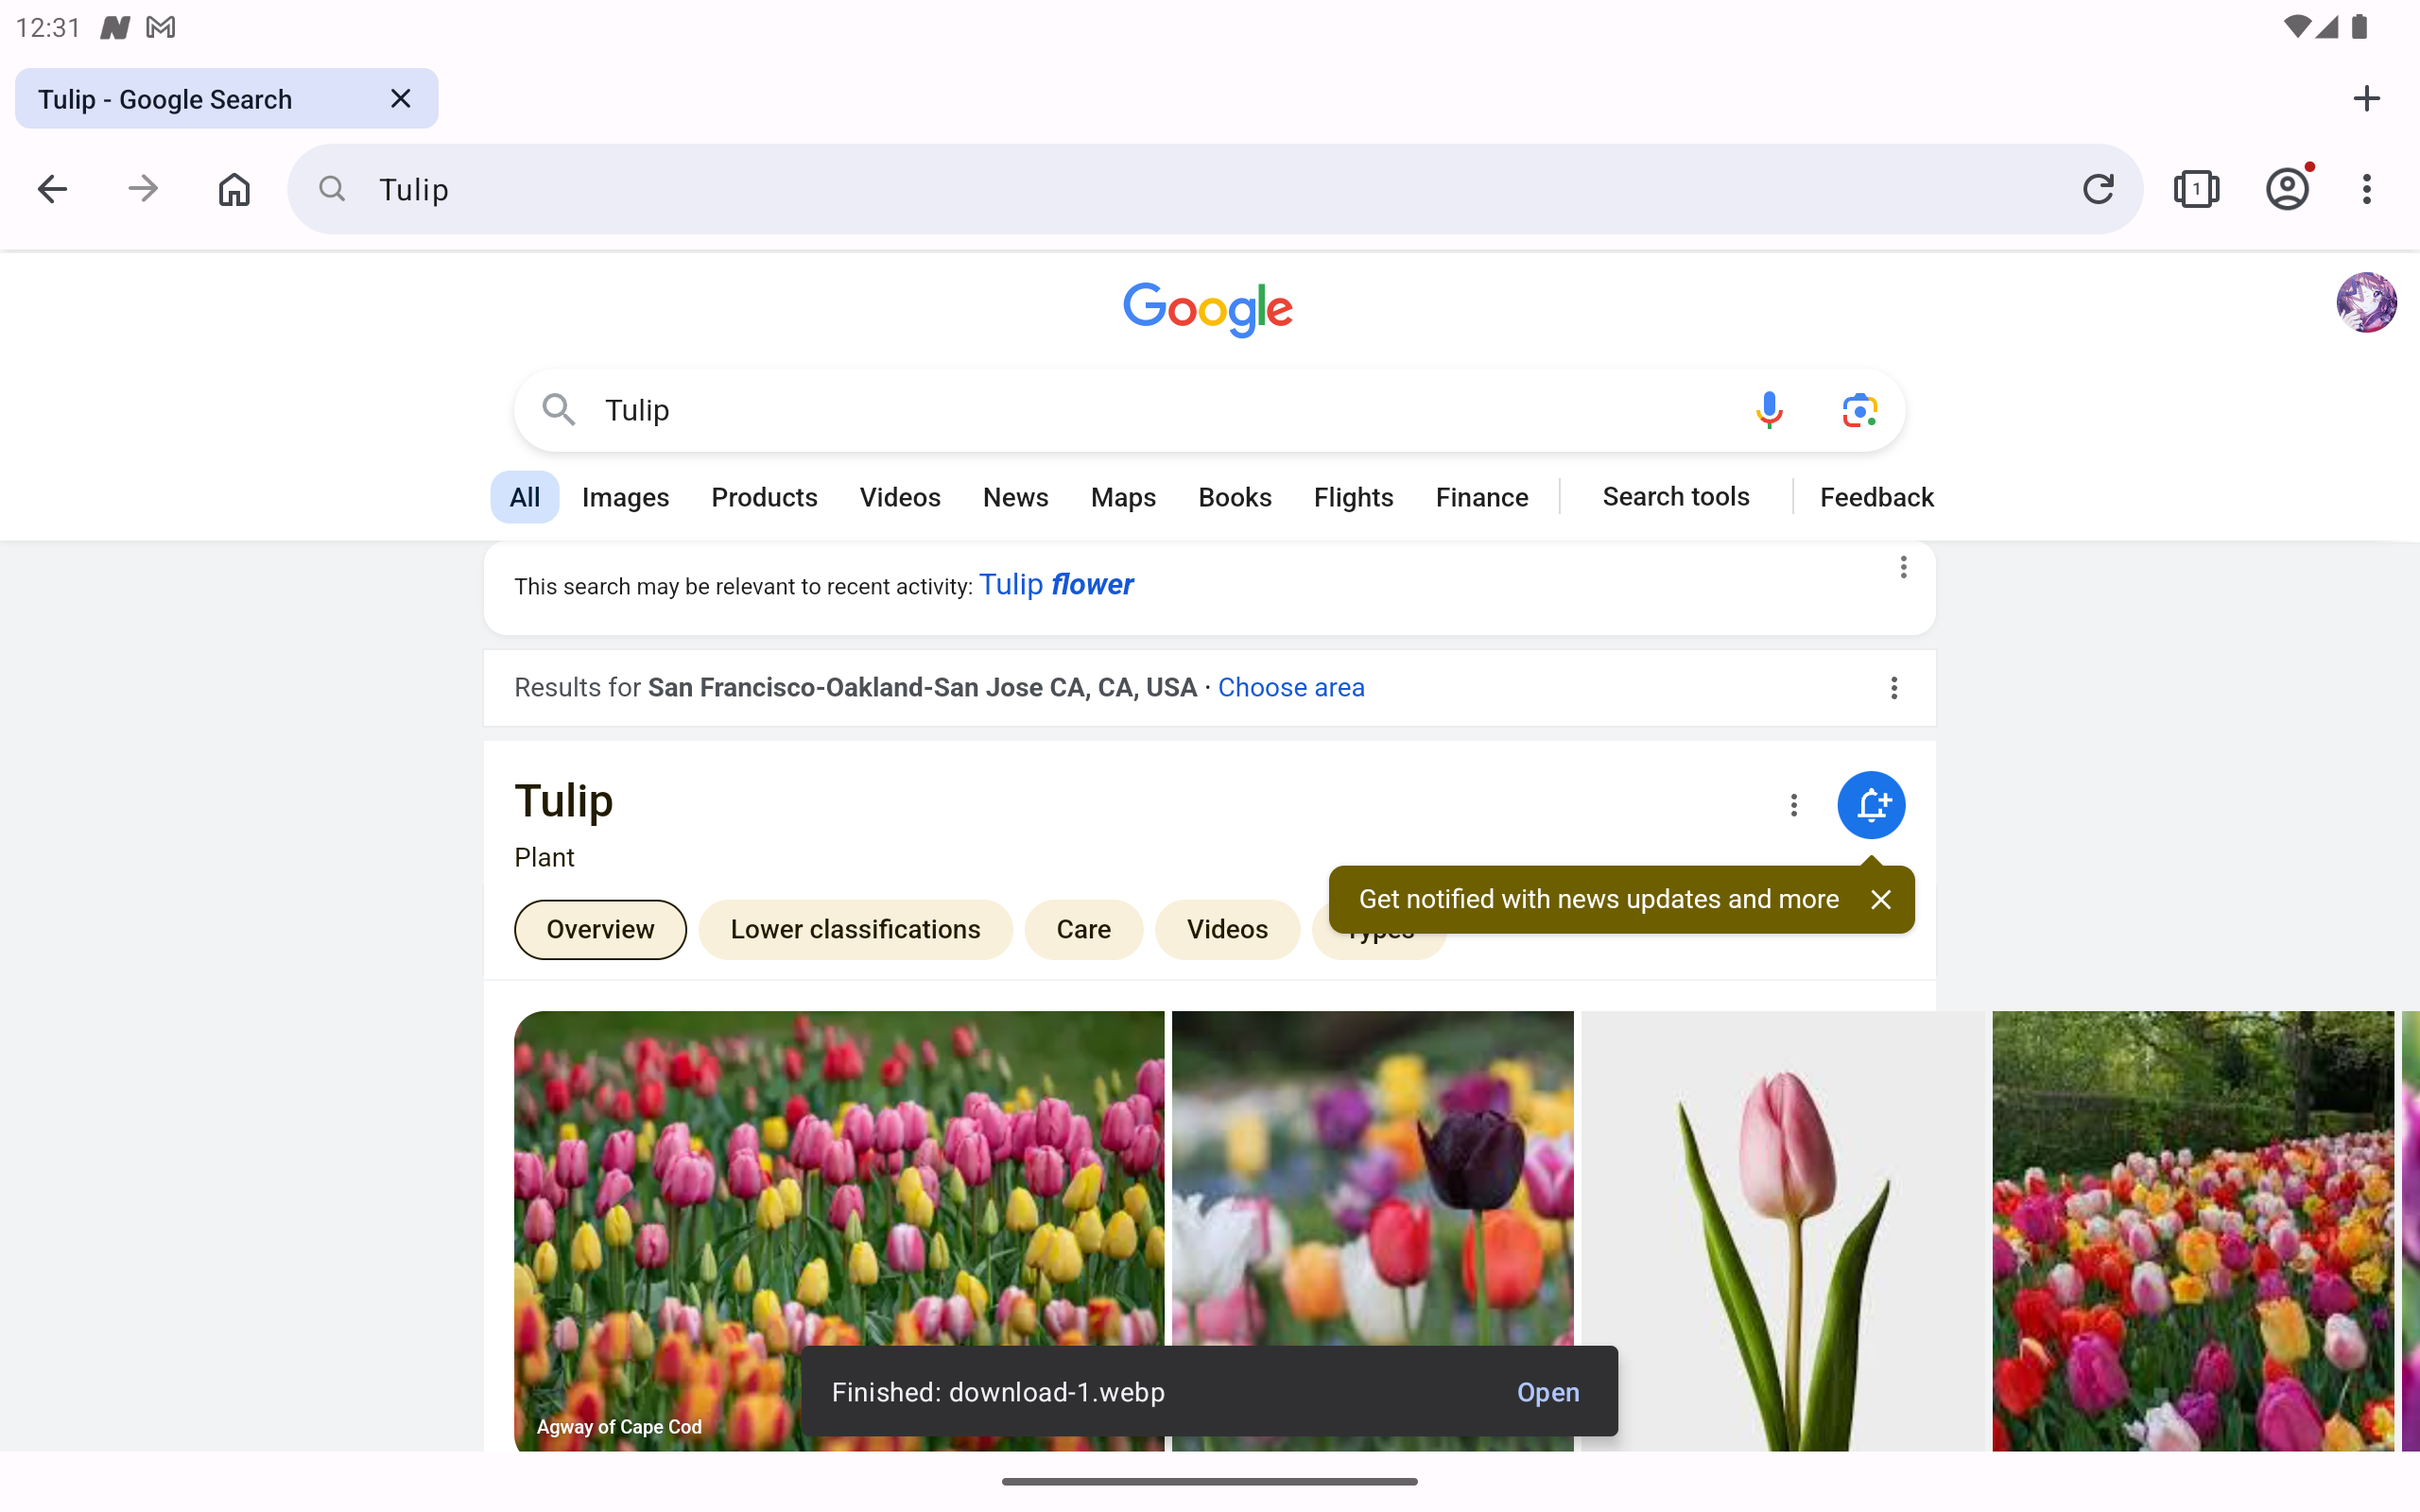
Task: Navigate back with the back arrow
Action: 52,189
